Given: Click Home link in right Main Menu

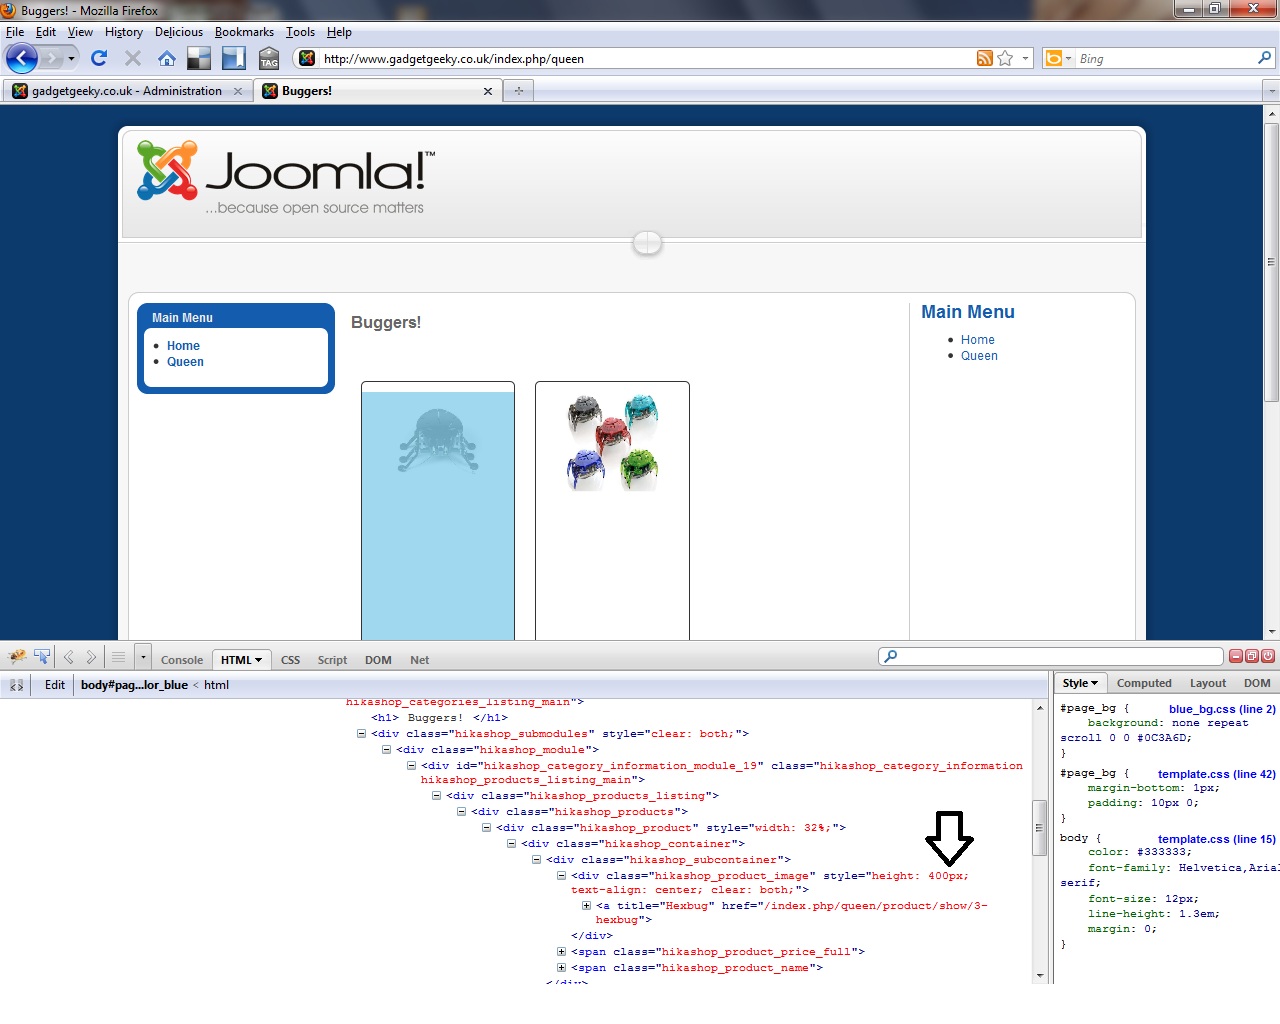Looking at the screenshot, I should [x=978, y=340].
